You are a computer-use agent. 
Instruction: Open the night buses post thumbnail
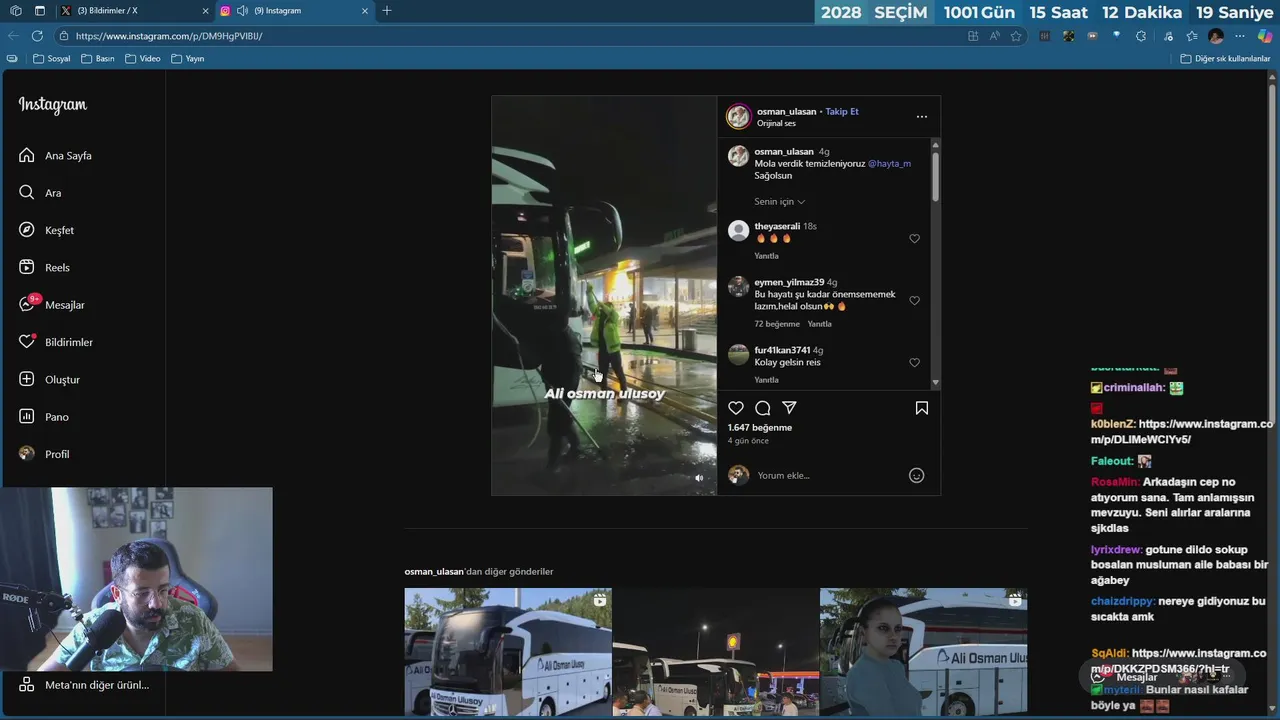(x=715, y=652)
